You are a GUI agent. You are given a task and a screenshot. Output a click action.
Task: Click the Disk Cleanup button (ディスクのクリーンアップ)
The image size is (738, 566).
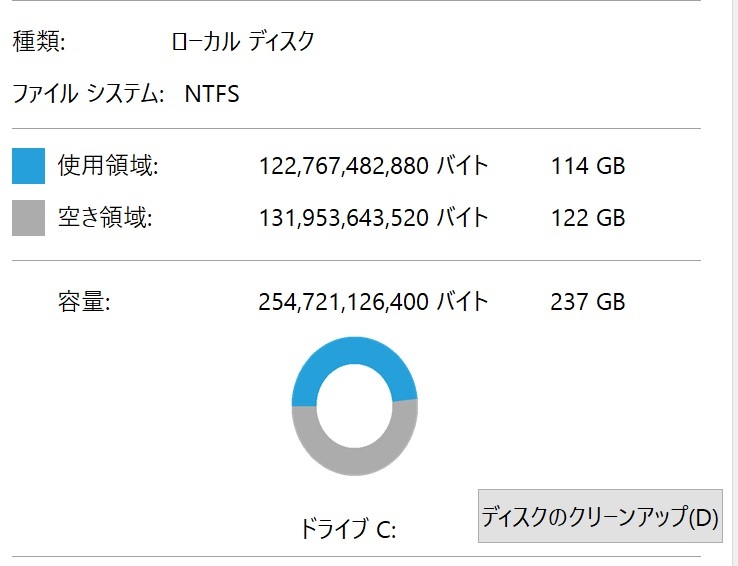pos(600,516)
